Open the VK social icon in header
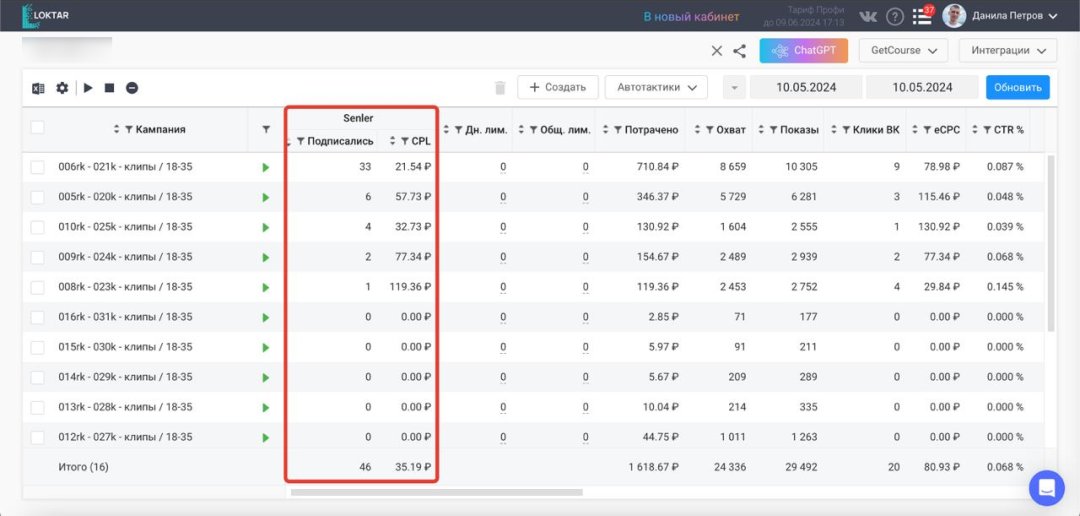This screenshot has width=1080, height=516. pos(868,16)
